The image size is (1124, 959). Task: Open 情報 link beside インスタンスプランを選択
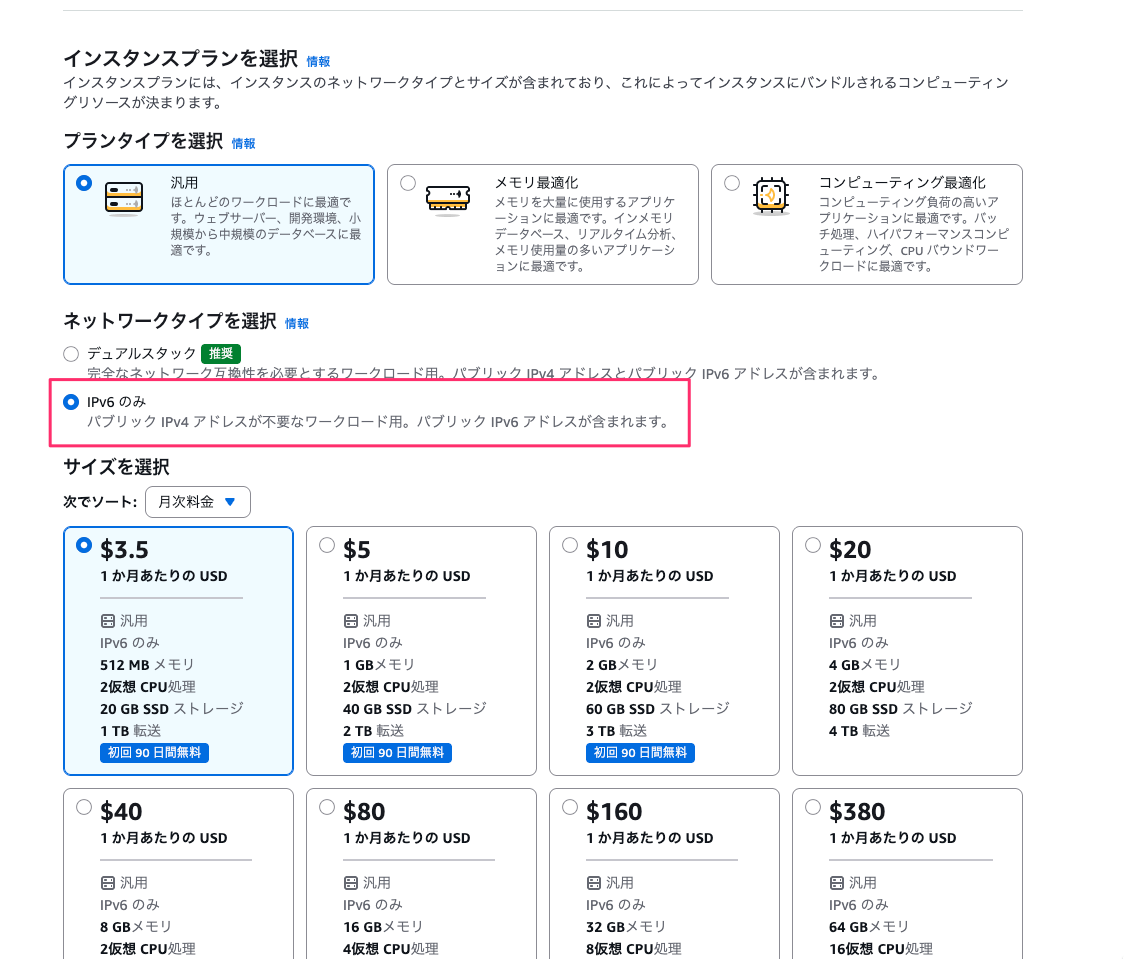tap(318, 62)
